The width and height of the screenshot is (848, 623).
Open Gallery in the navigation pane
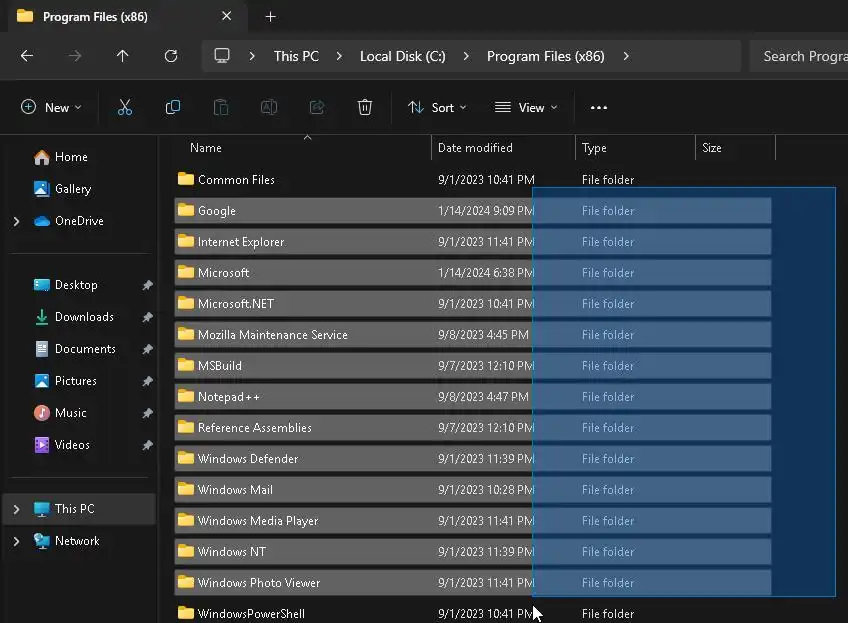[x=72, y=189]
